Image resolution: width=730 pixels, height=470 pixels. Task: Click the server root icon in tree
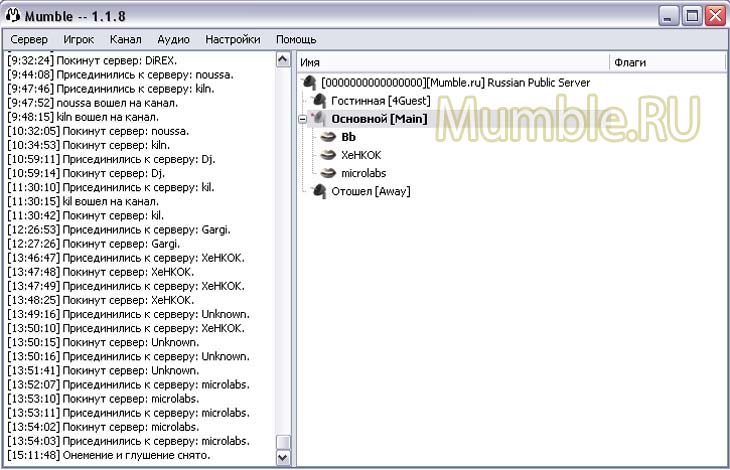[310, 83]
